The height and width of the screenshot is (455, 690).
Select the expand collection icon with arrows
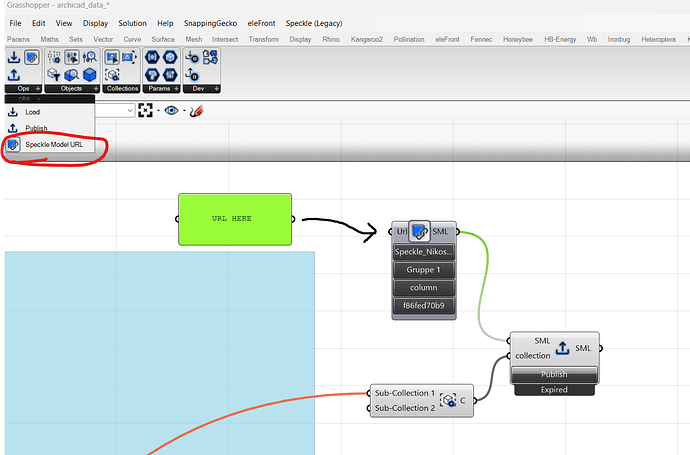click(x=129, y=57)
